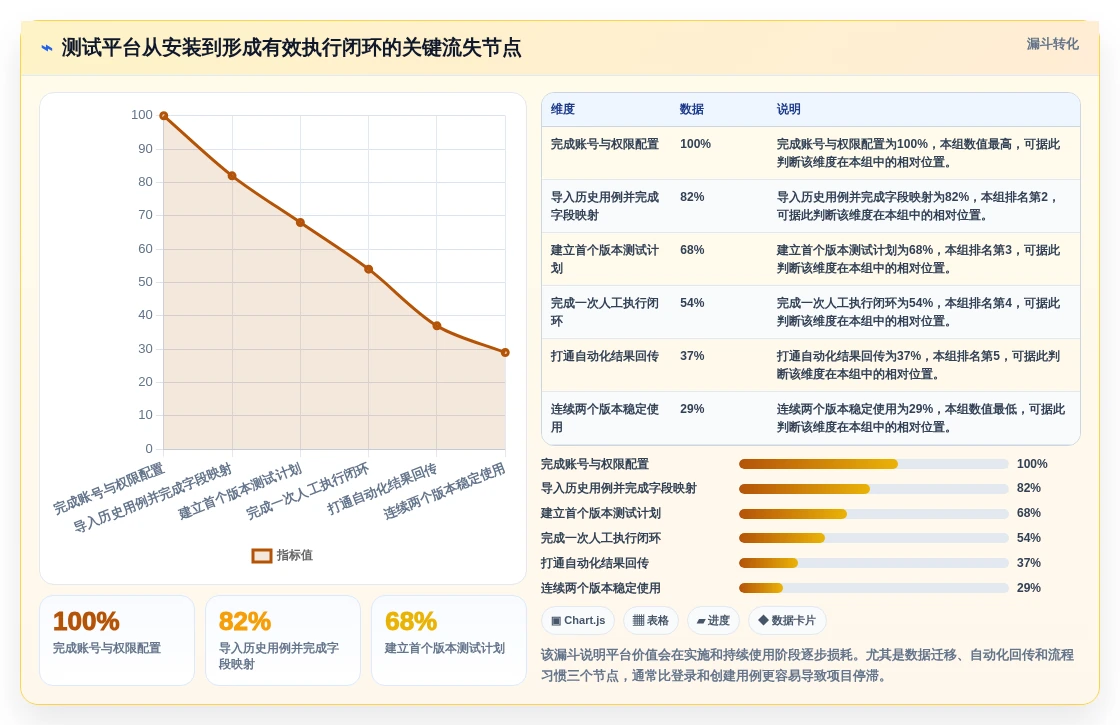Select the 68% stat card
This screenshot has width=1120, height=725.
point(449,641)
